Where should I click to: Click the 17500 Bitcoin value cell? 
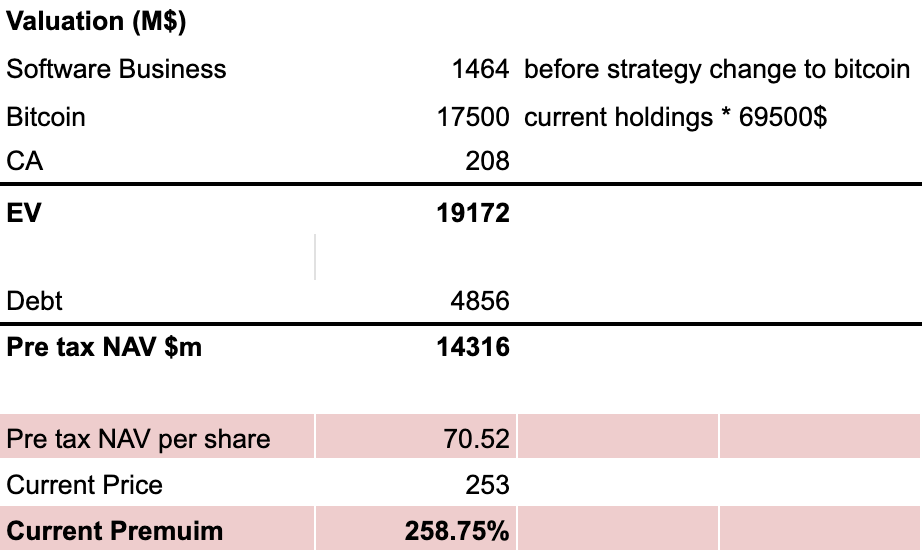pyautogui.click(x=473, y=117)
